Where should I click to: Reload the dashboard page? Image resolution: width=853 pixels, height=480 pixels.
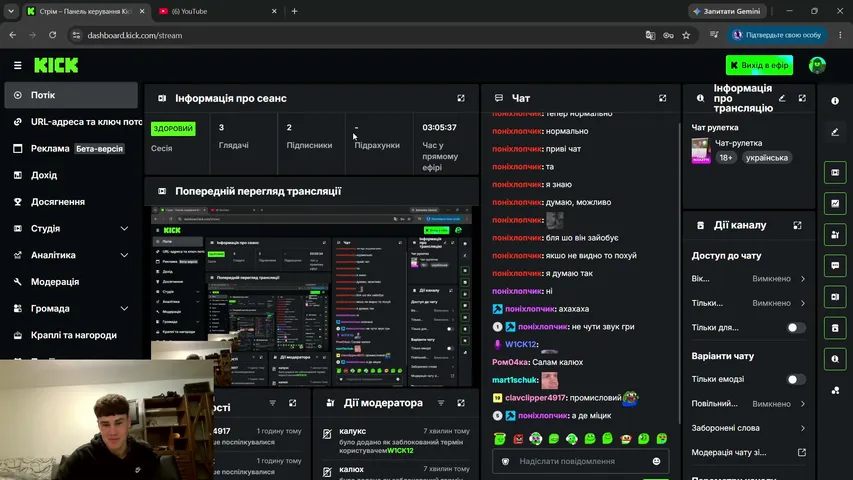coord(52,35)
